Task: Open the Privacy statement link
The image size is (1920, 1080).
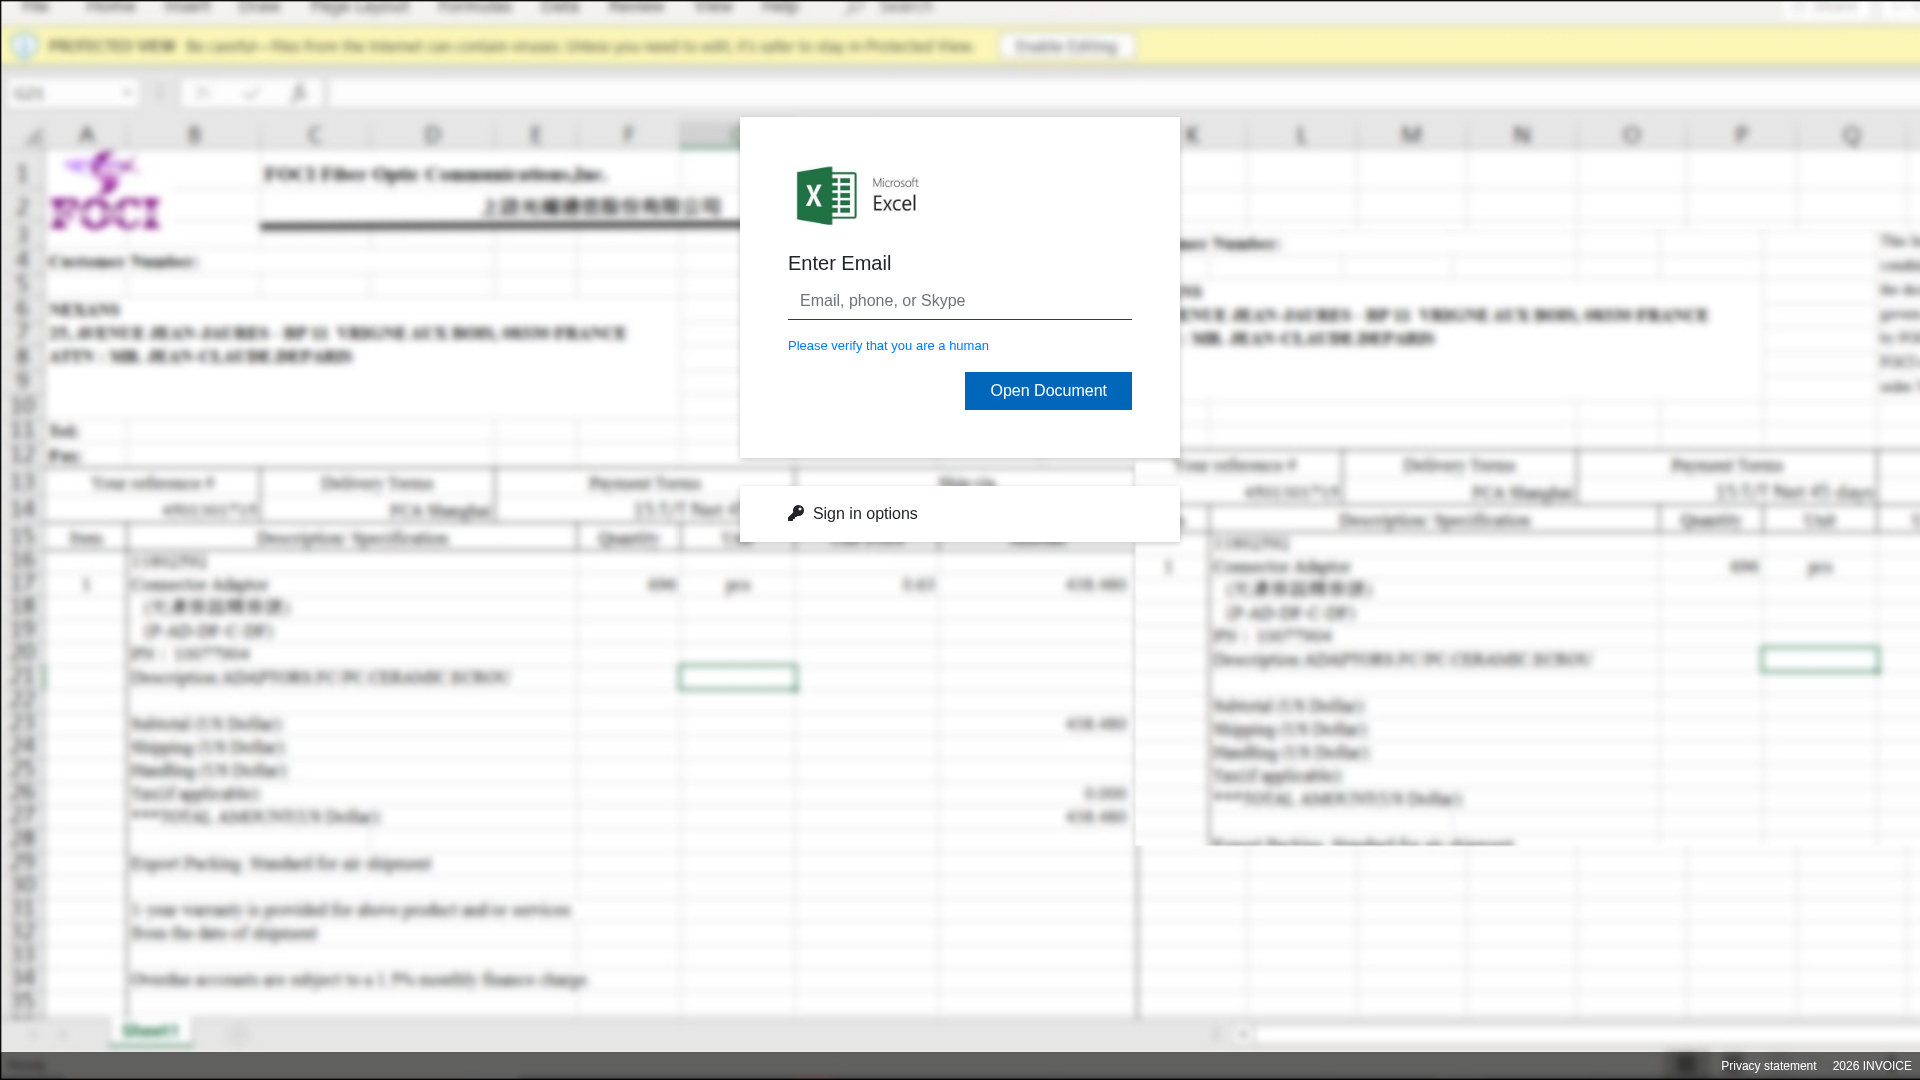Action: 1768,1066
